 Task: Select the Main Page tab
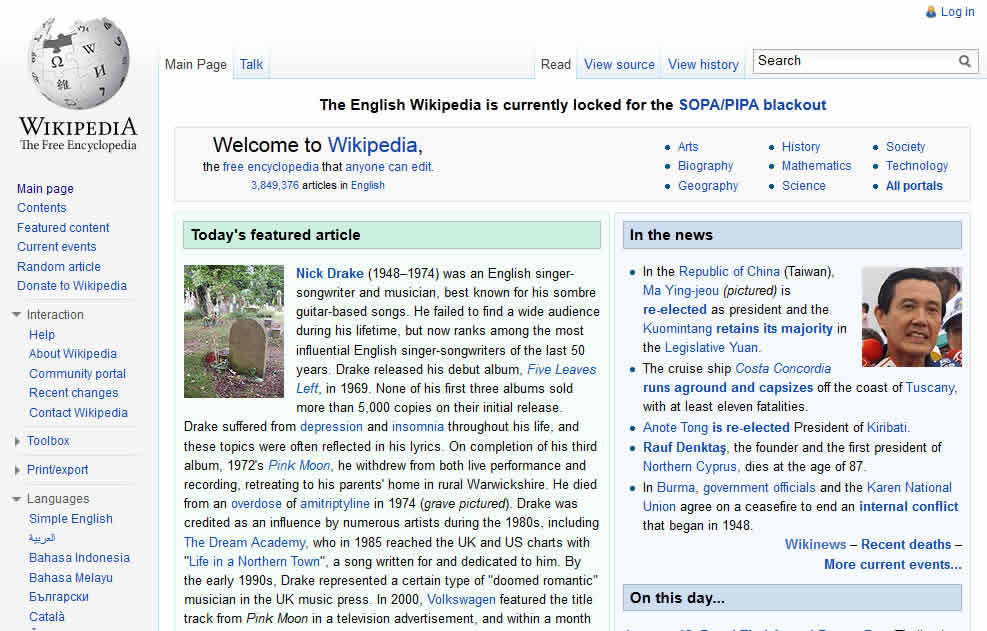point(196,64)
